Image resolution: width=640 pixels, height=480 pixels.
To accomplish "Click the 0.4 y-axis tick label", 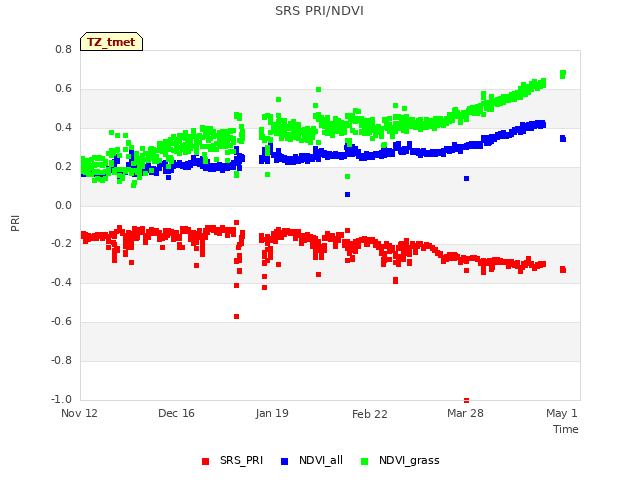I will click(x=63, y=127).
